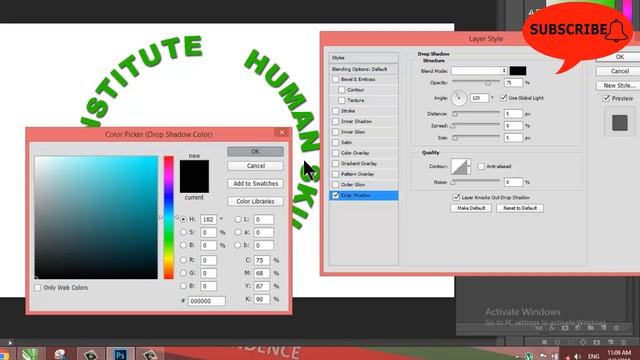The image size is (640, 360).
Task: Click the vertical hue spectrum slider
Action: (169, 217)
